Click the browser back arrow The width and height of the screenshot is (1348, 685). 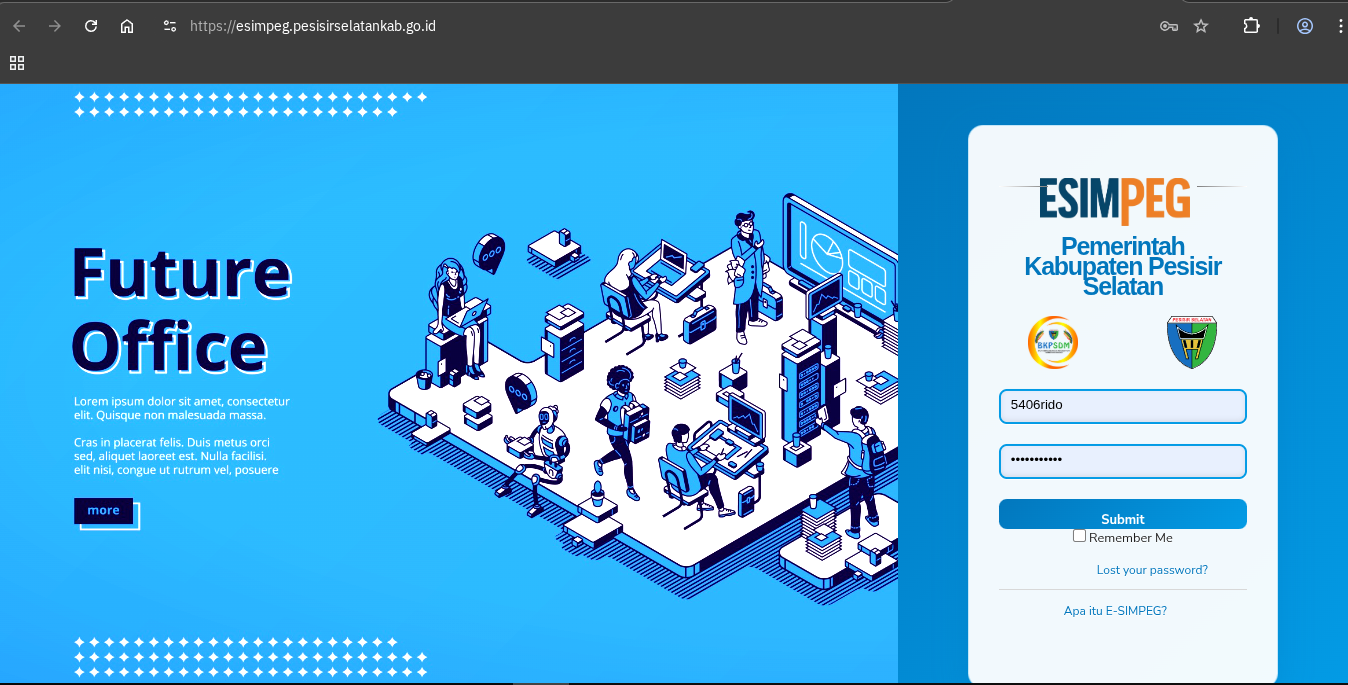click(19, 26)
